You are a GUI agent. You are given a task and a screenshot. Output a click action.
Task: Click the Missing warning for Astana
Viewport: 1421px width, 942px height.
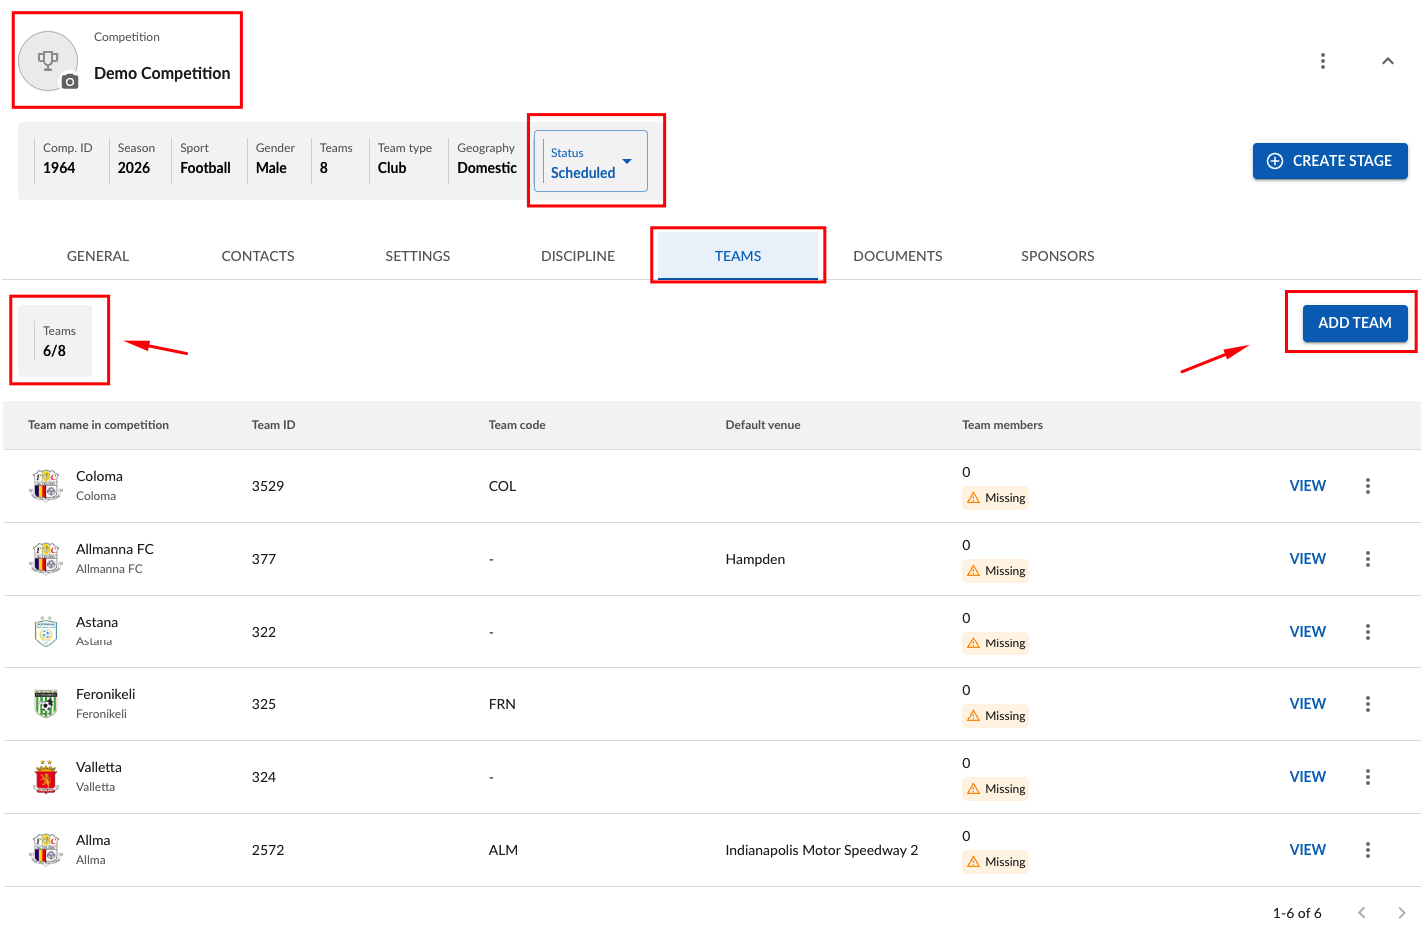(x=996, y=643)
